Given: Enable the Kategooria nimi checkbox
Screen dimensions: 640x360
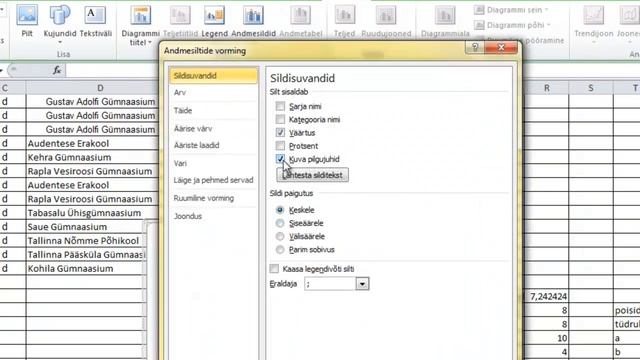Looking at the screenshot, I should click(280, 119).
